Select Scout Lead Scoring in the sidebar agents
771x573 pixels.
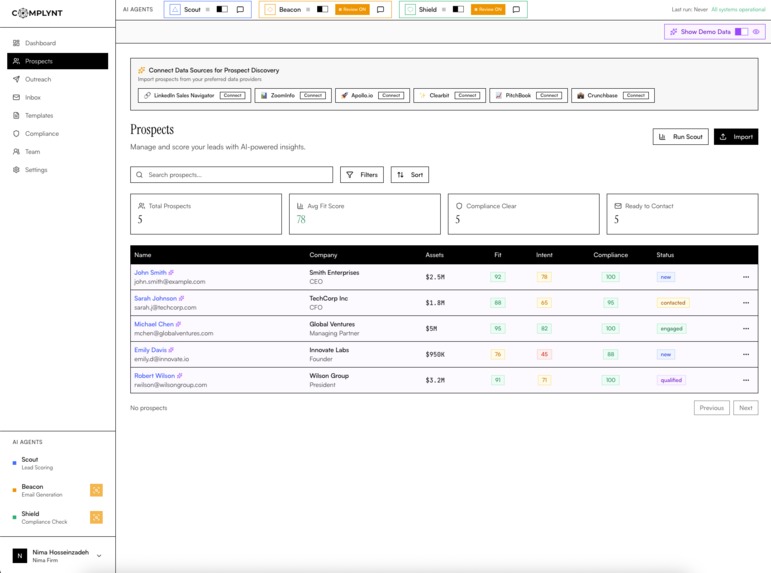[x=58, y=463]
